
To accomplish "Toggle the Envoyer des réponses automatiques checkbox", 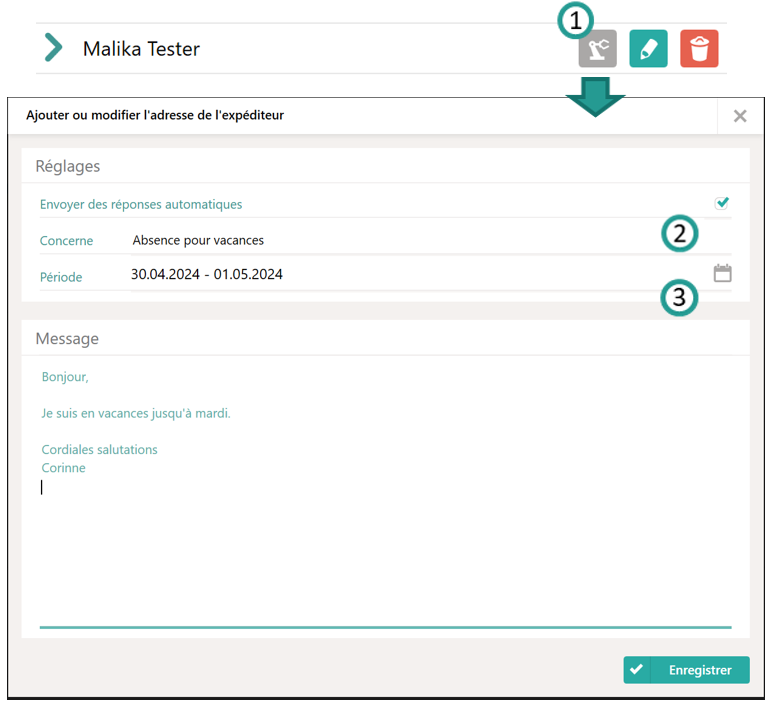I will 722,203.
